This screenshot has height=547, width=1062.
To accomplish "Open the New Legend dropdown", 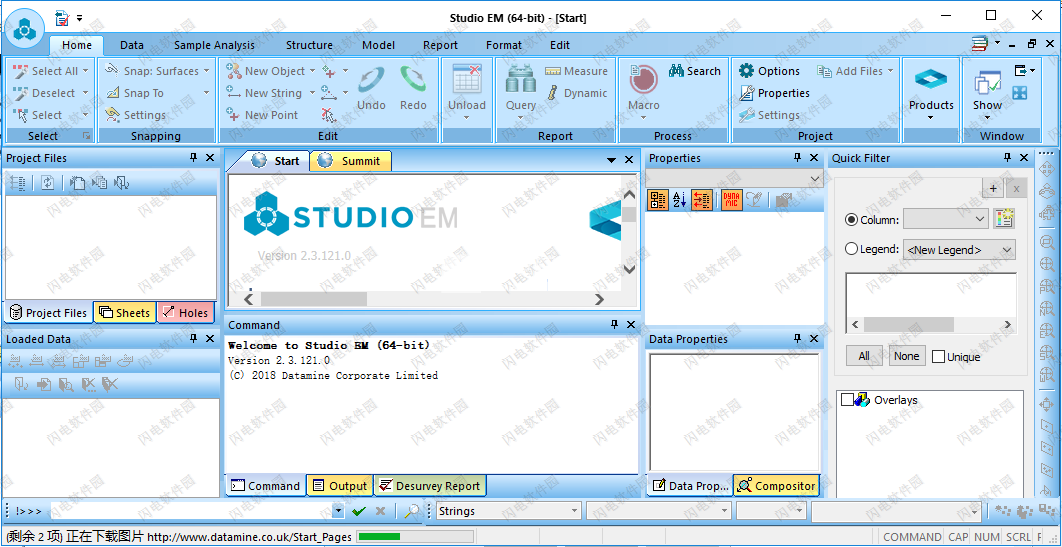I will coord(959,249).
